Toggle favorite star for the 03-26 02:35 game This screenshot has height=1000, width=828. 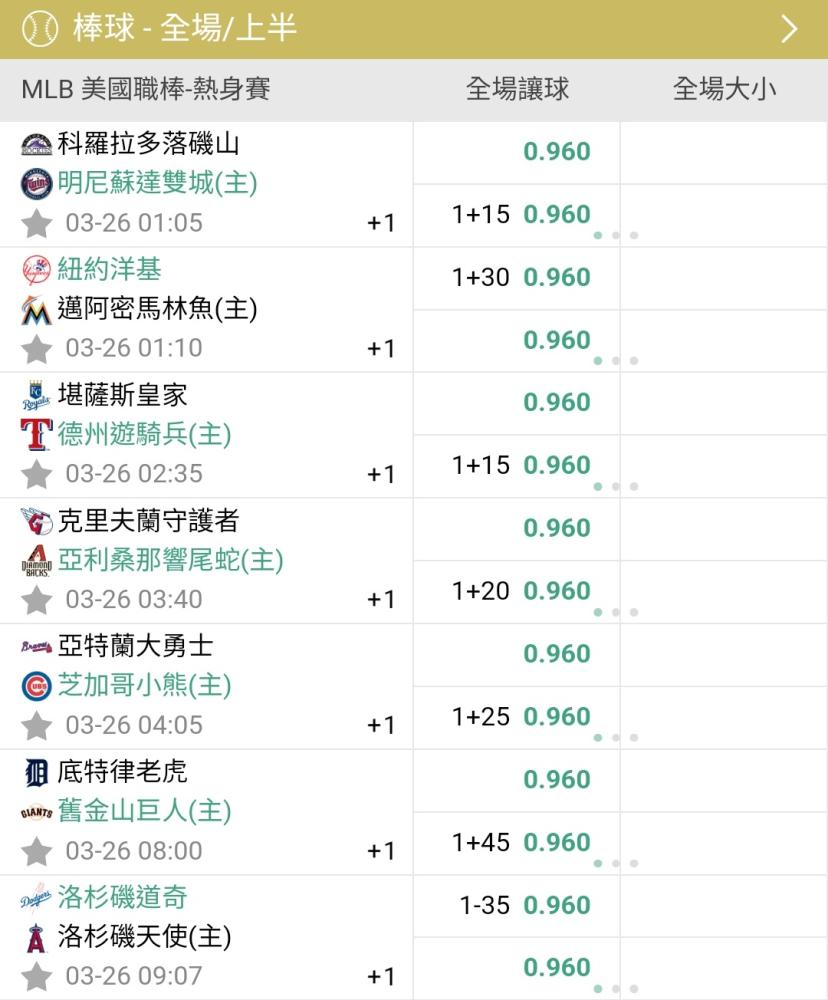click(37, 474)
